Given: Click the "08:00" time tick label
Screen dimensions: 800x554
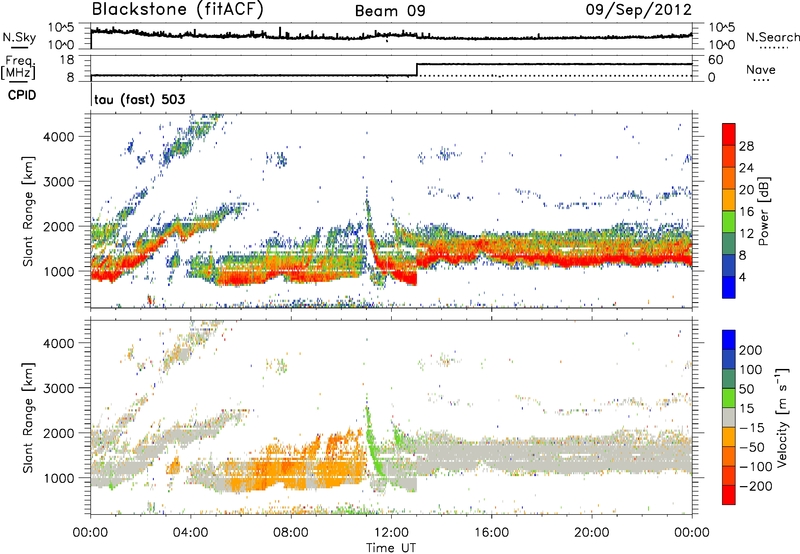Looking at the screenshot, I should 290,533.
